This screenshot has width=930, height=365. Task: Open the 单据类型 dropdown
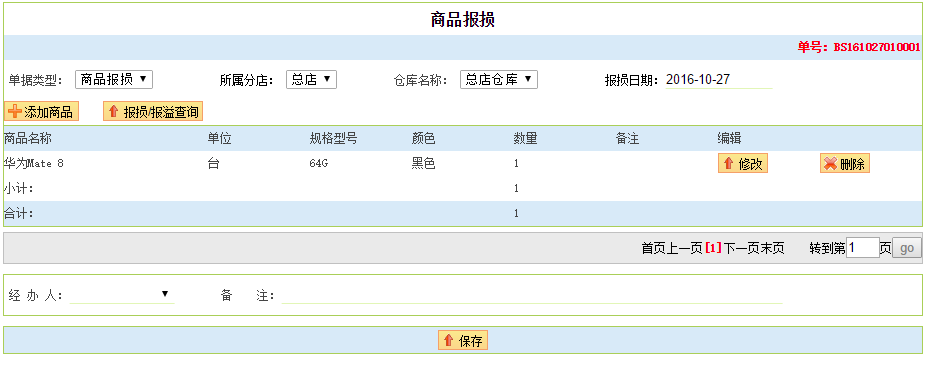(114, 80)
